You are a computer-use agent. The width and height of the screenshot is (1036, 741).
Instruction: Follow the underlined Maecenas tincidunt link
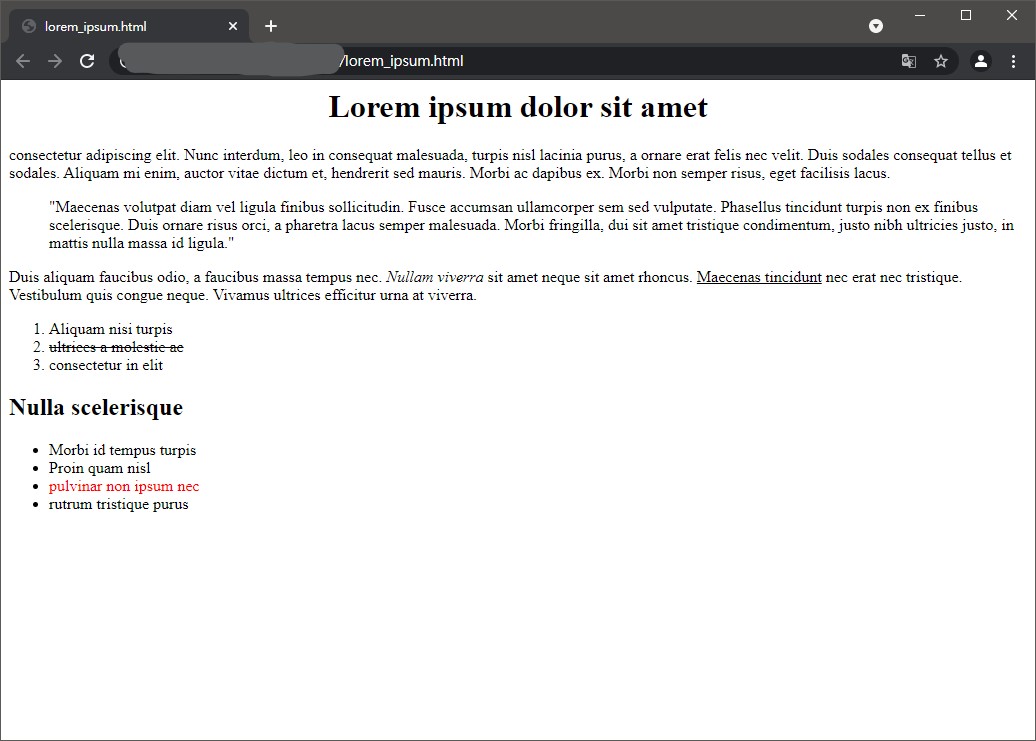tap(758, 277)
